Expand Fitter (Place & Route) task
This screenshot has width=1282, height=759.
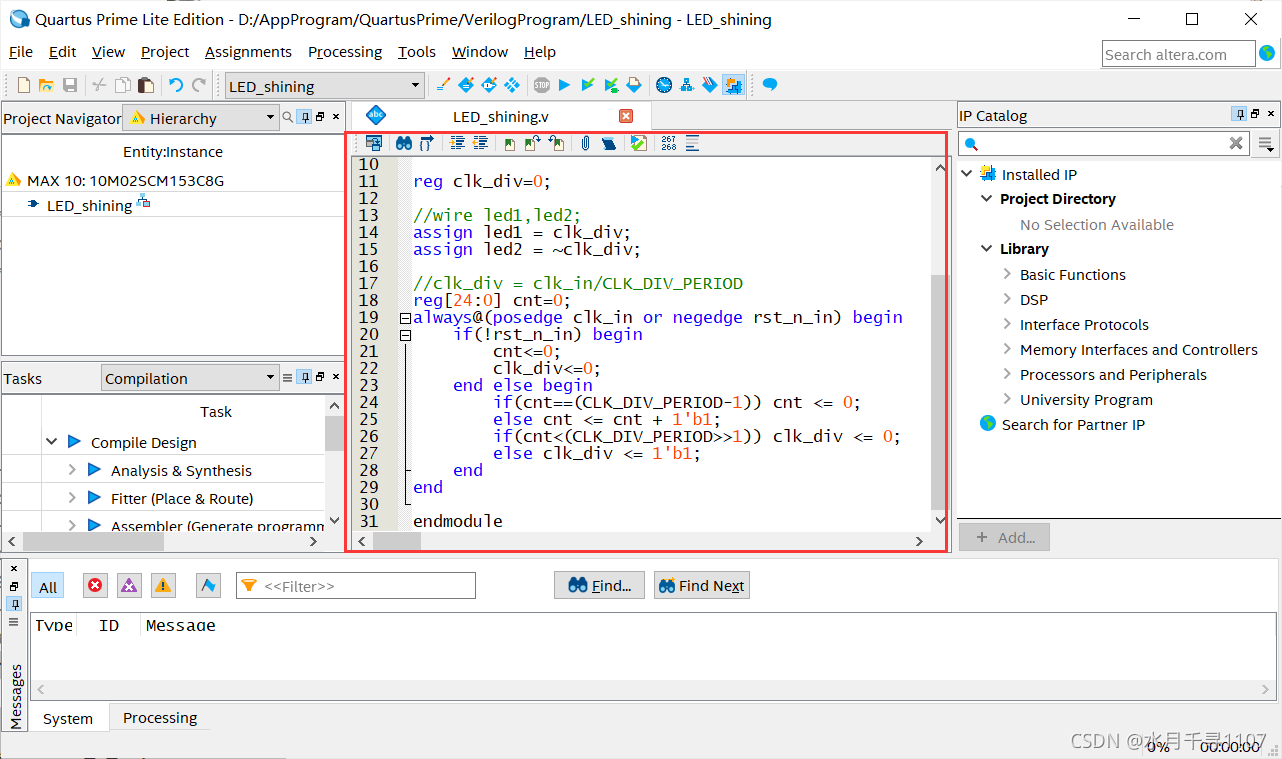[72, 497]
